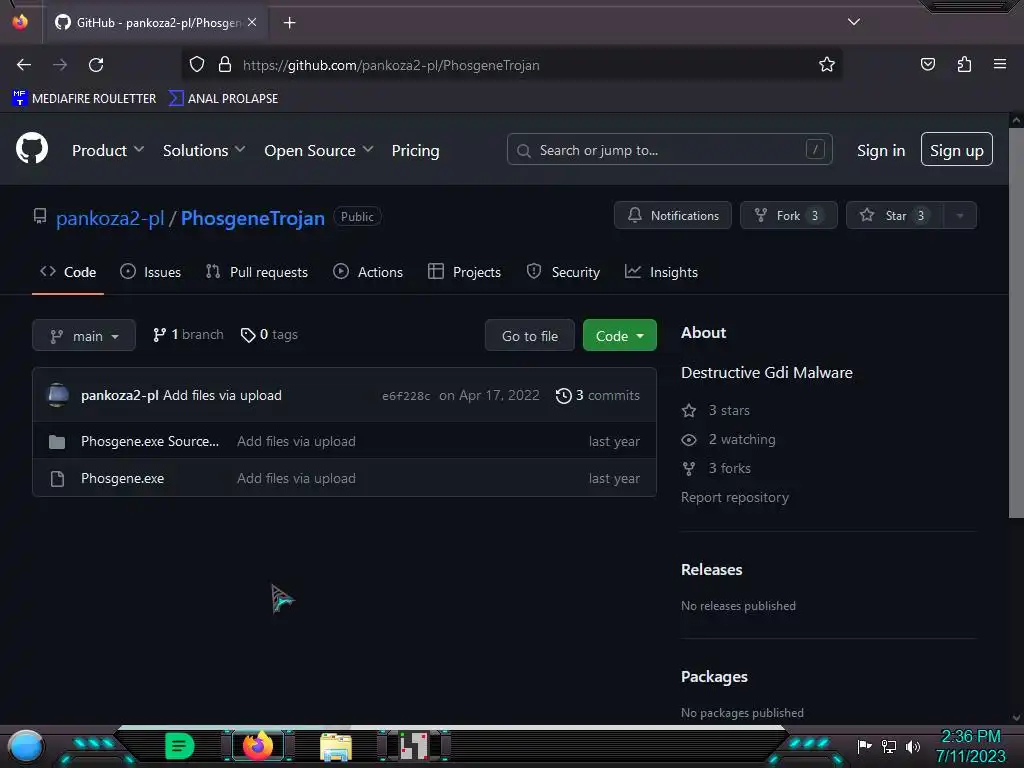
Task: View the 3 forks link in About
Action: pyautogui.click(x=716, y=468)
